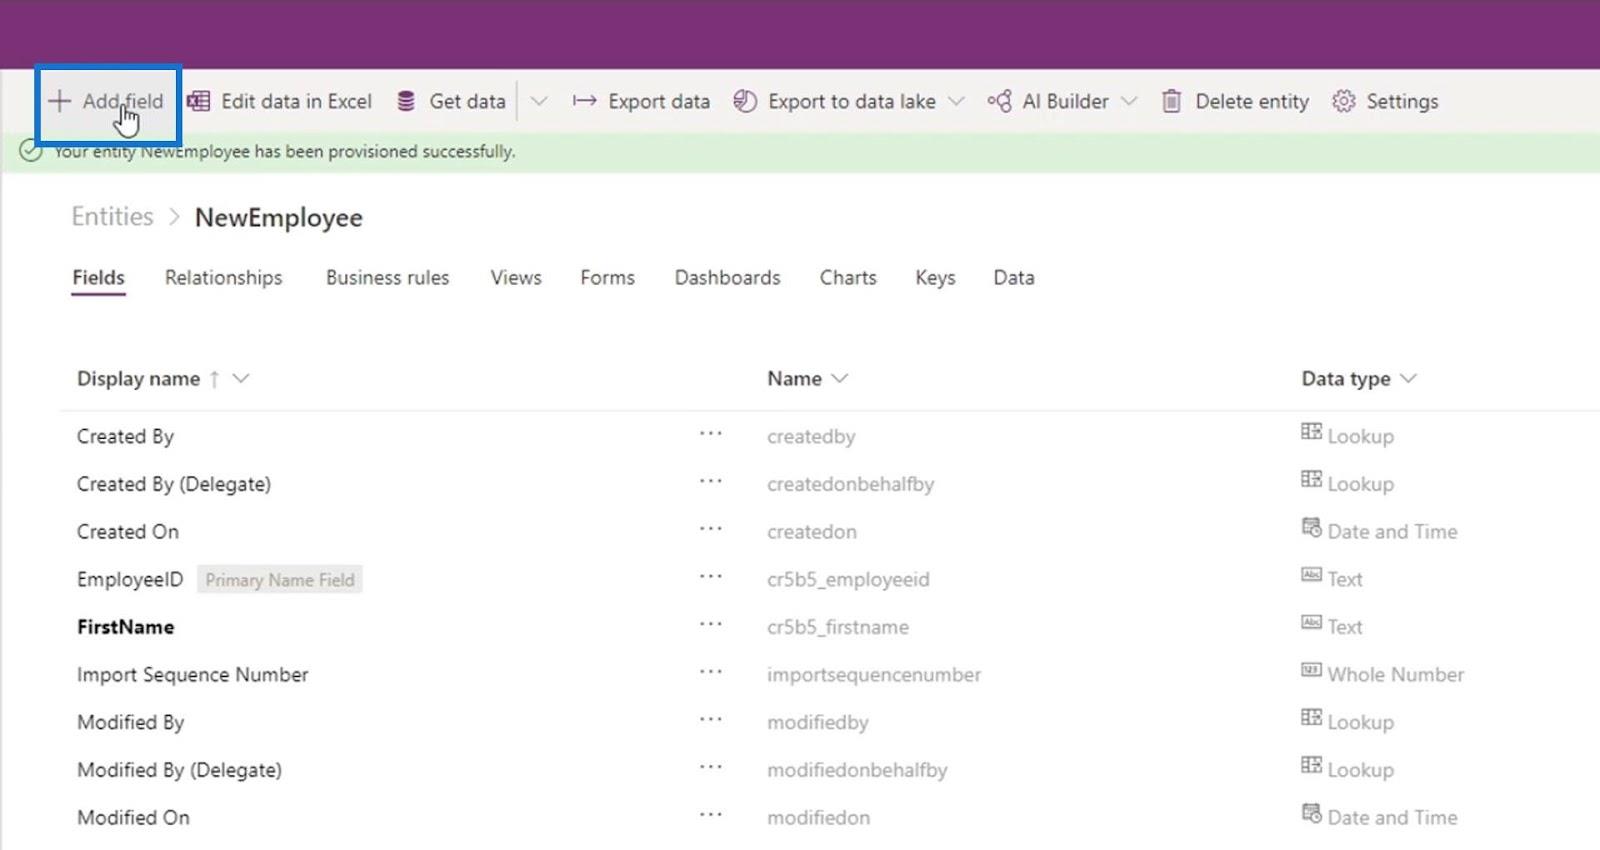Go to Entities breadcrumb link
Image resolution: width=1600 pixels, height=850 pixels.
pyautogui.click(x=112, y=217)
